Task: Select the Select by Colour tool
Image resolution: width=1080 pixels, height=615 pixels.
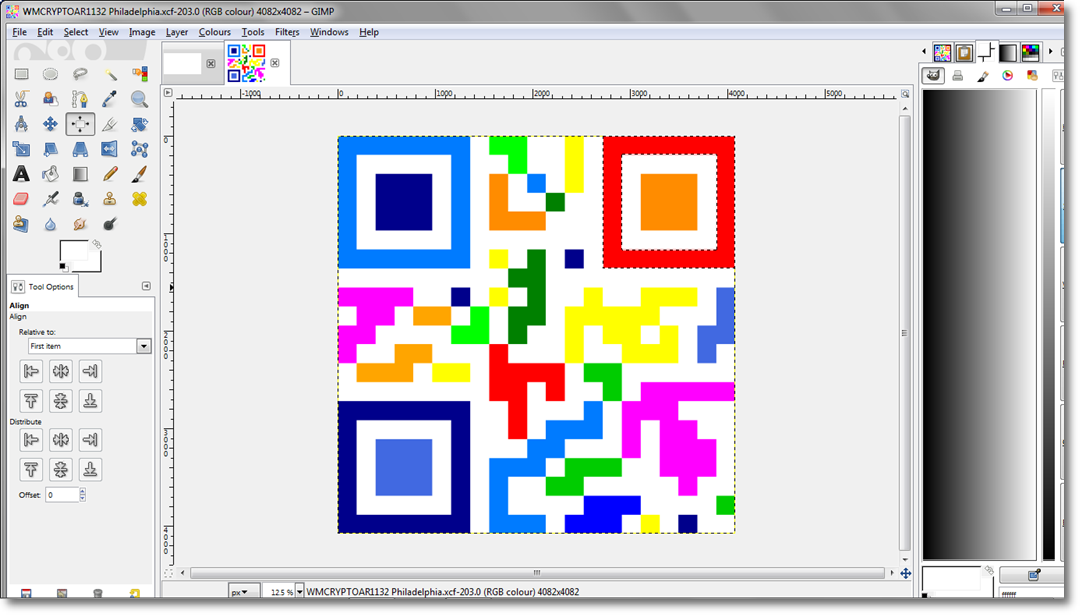Action: coord(140,74)
